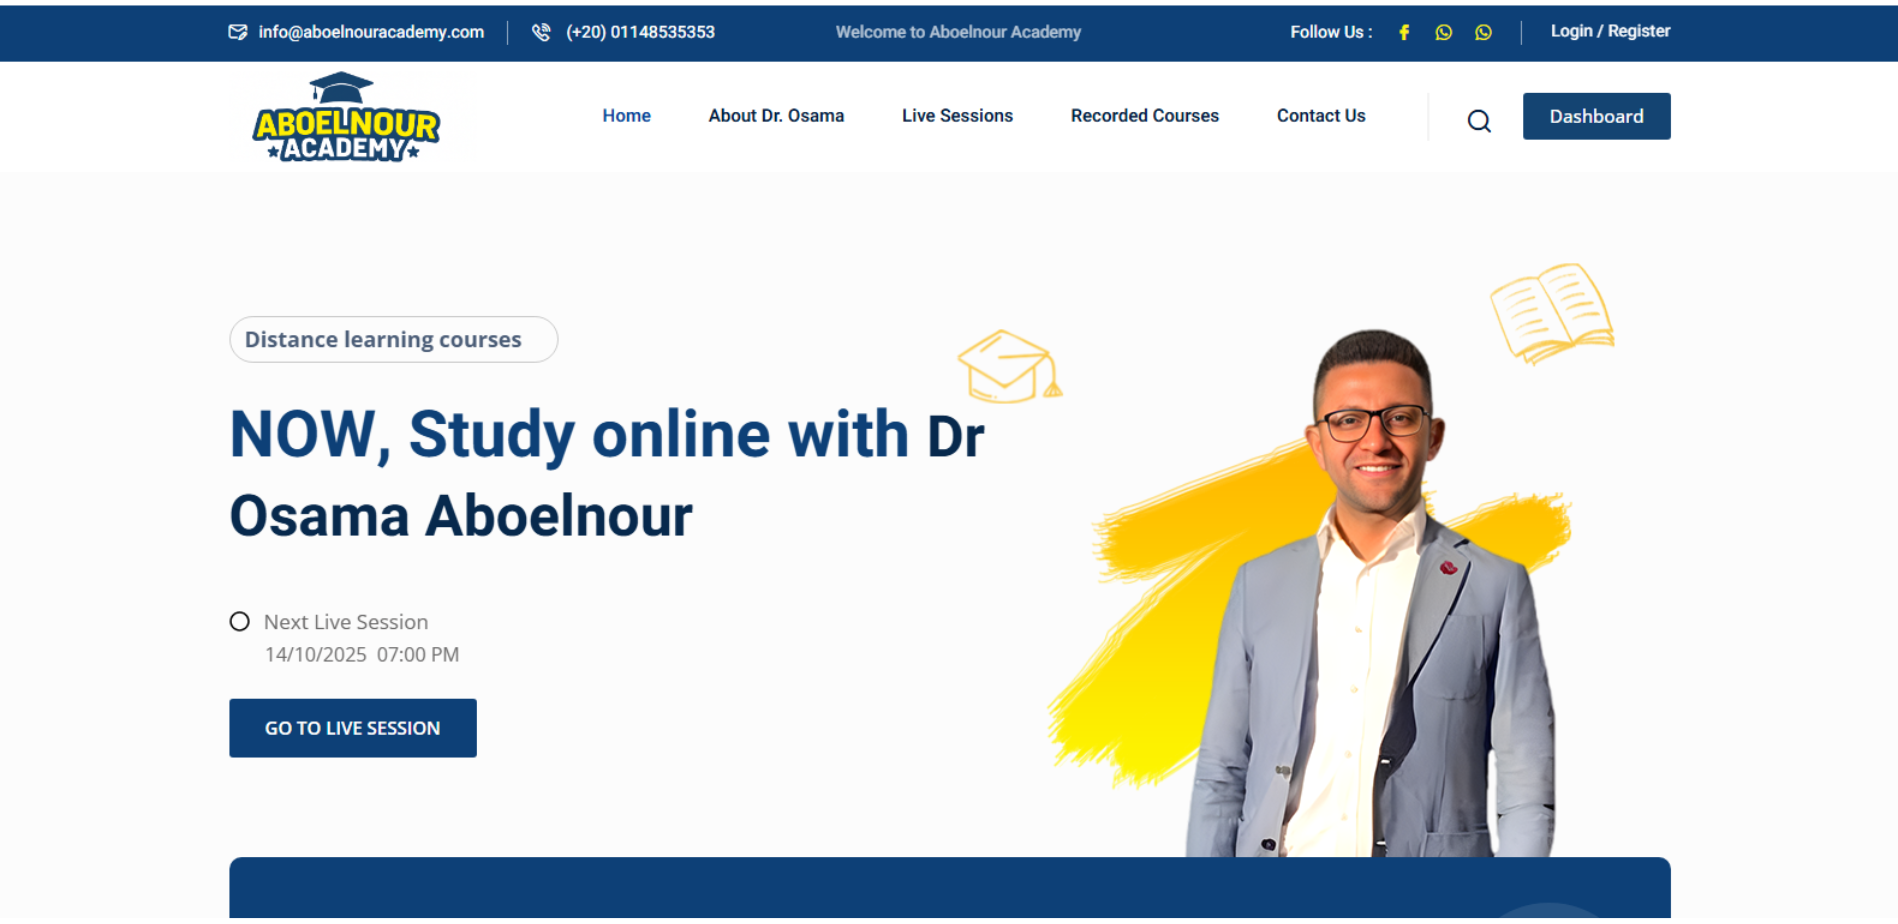Navigate to Contact Us

coord(1321,116)
